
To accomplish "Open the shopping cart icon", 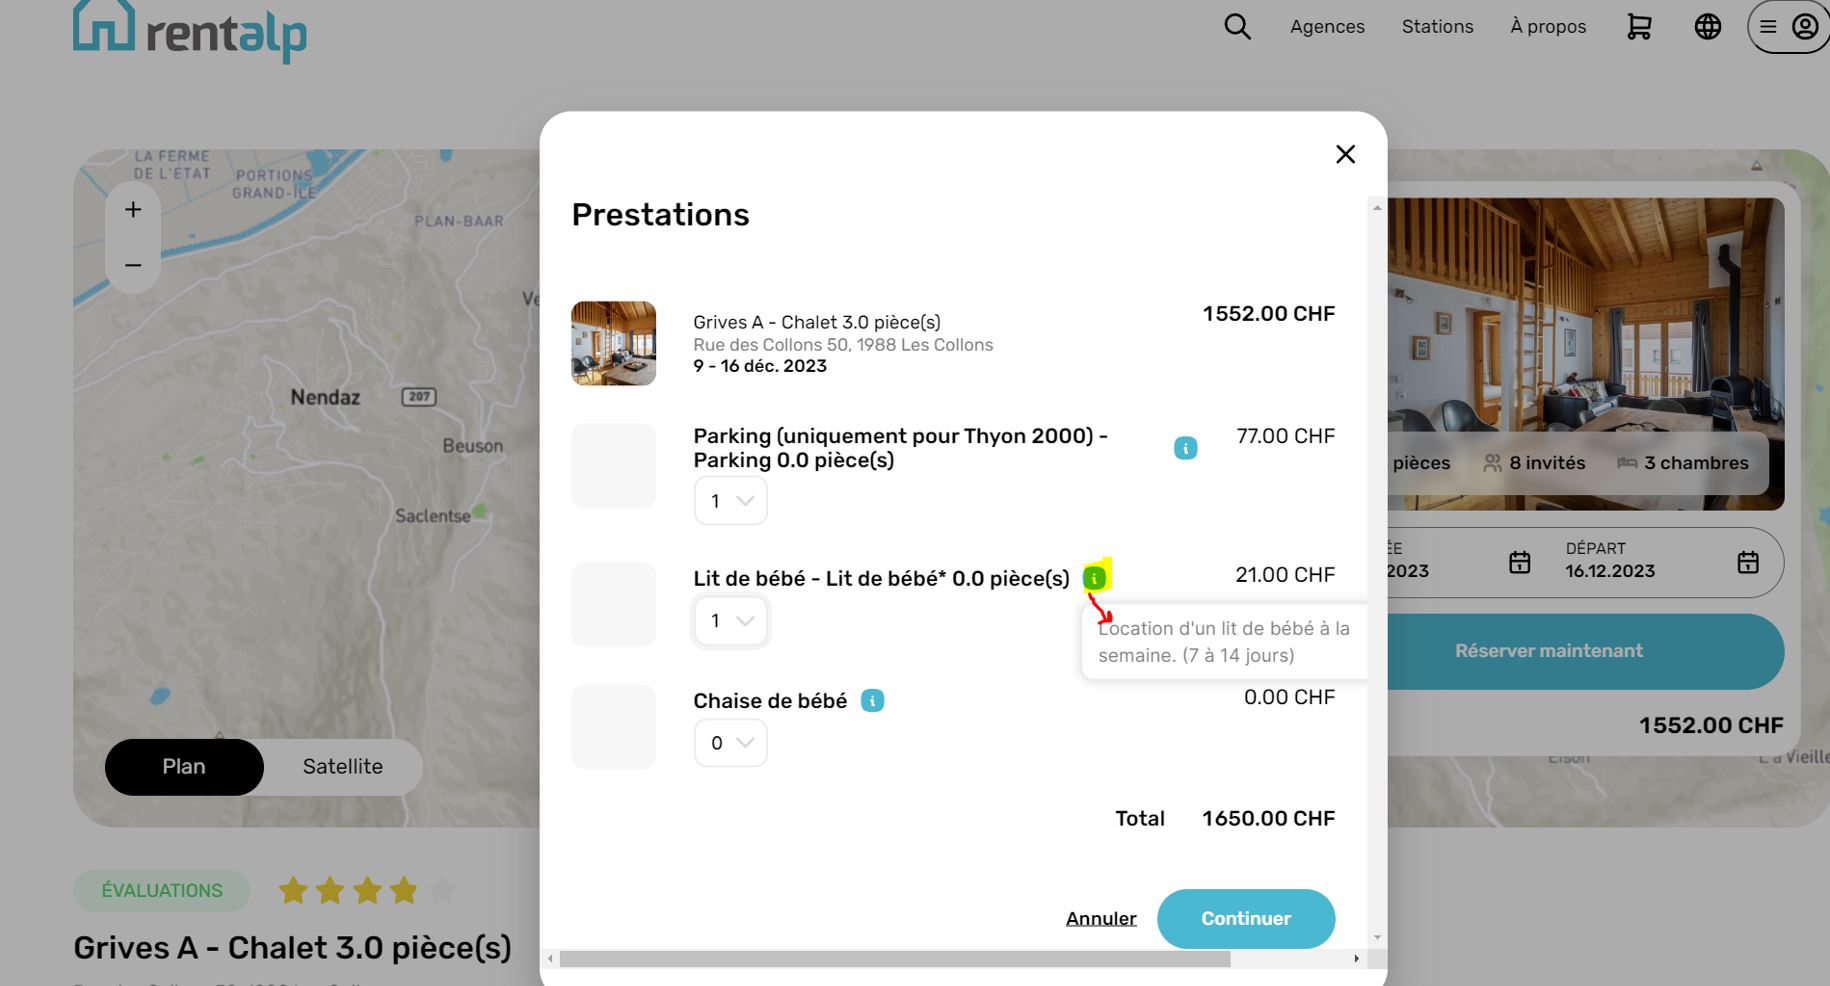I will (1639, 27).
